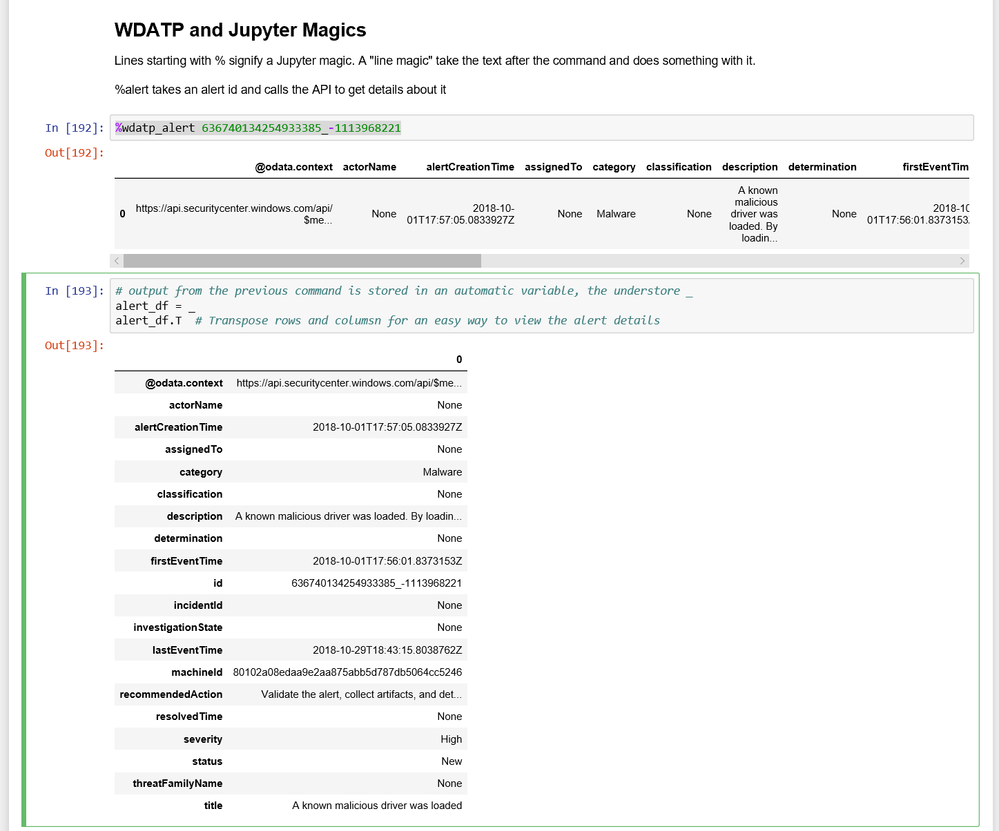The image size is (999, 831).
Task: Click the incidentId row label
Action: [198, 605]
